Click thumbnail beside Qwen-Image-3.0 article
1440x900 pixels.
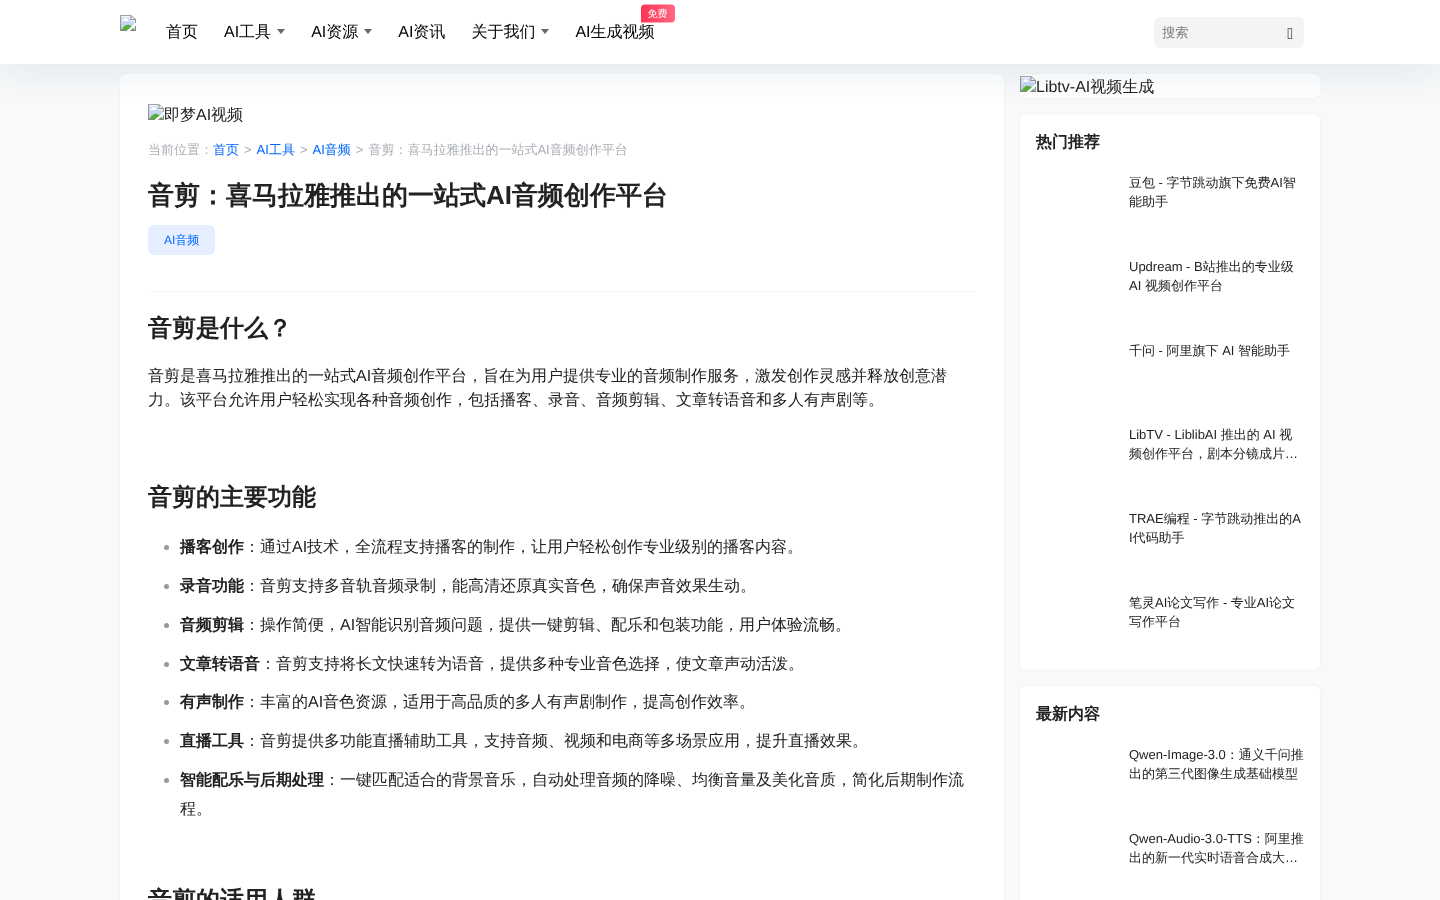(1076, 774)
